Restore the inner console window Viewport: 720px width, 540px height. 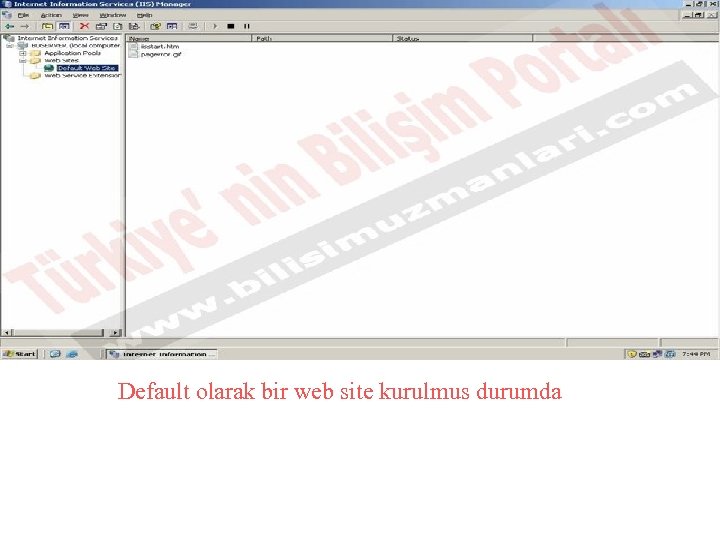(x=698, y=15)
